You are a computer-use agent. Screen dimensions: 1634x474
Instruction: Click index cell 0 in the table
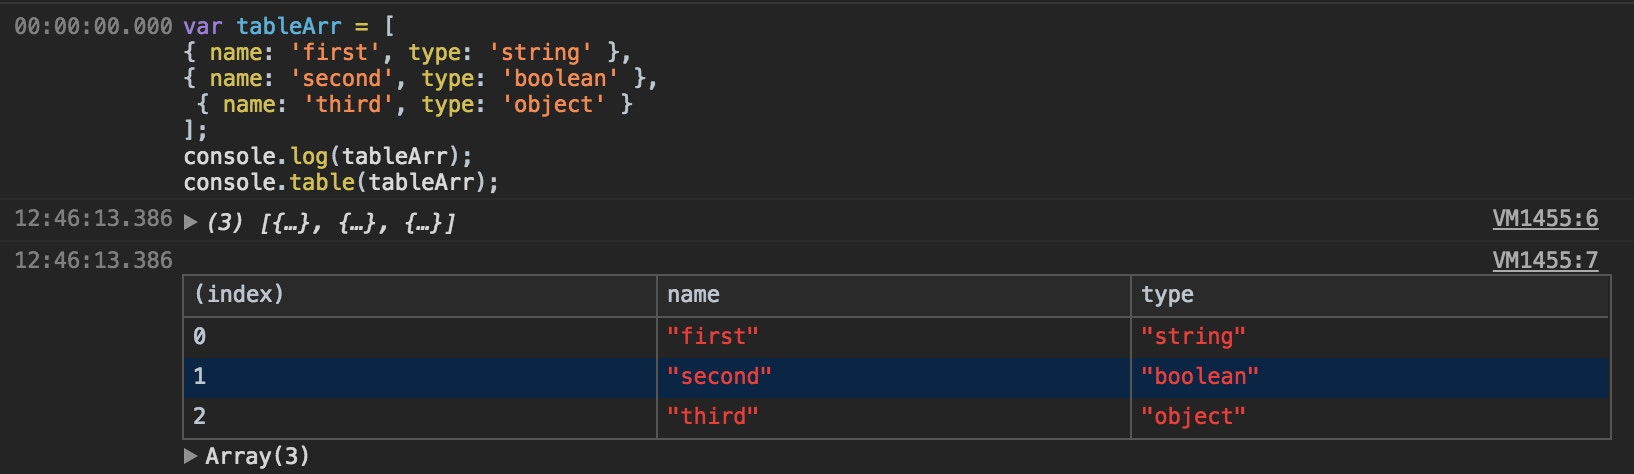click(x=200, y=337)
